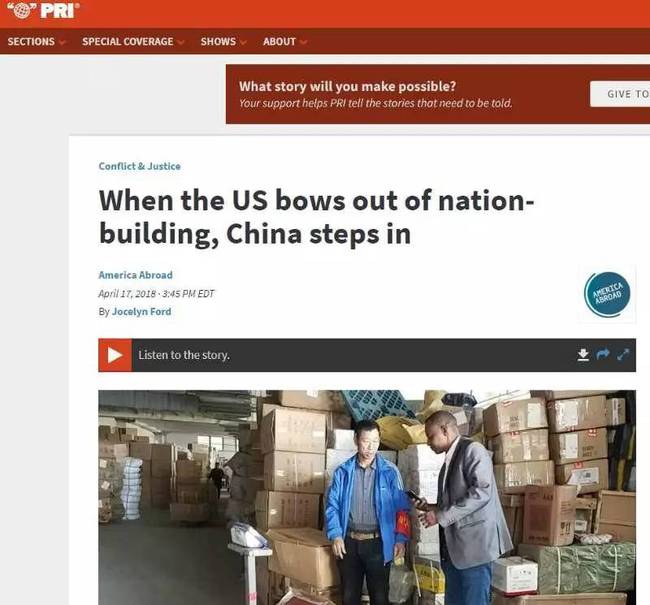Viewport: 650px width, 605px height.
Task: Open the Sections menu label
Action: (31, 42)
